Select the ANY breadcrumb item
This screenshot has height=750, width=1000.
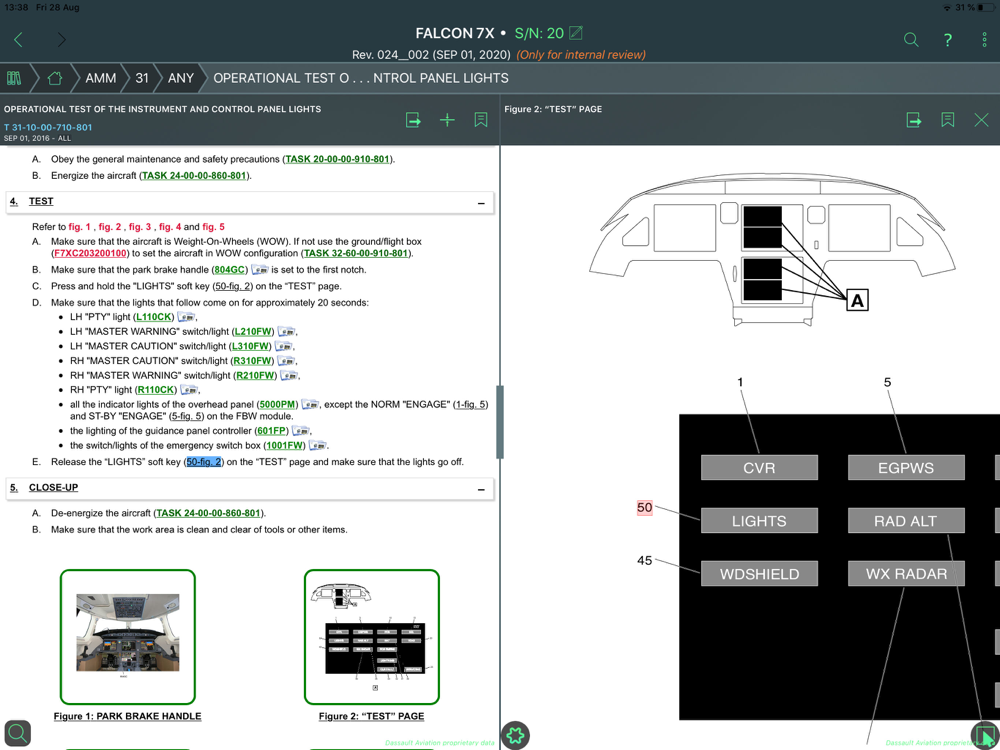(180, 78)
